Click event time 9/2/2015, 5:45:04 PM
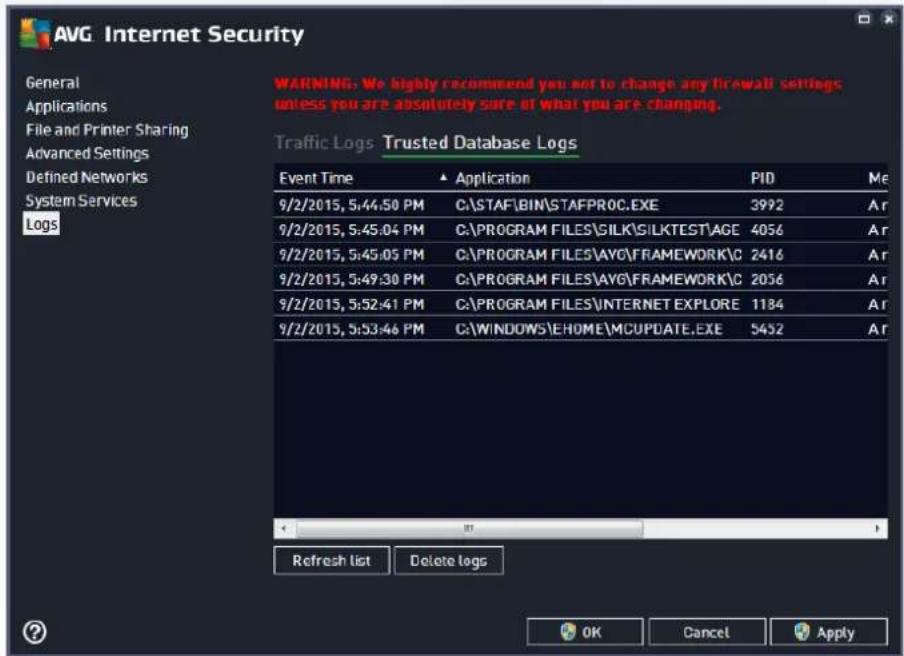The width and height of the screenshot is (904, 656). tap(351, 230)
